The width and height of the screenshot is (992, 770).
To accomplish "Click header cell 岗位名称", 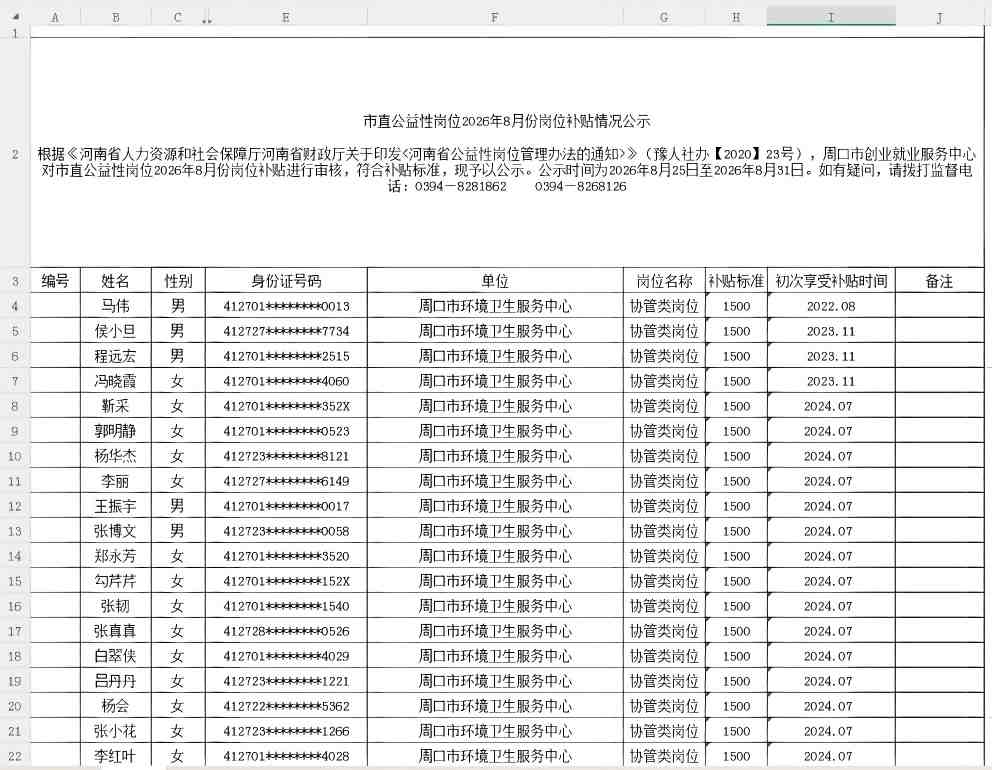I will 664,281.
